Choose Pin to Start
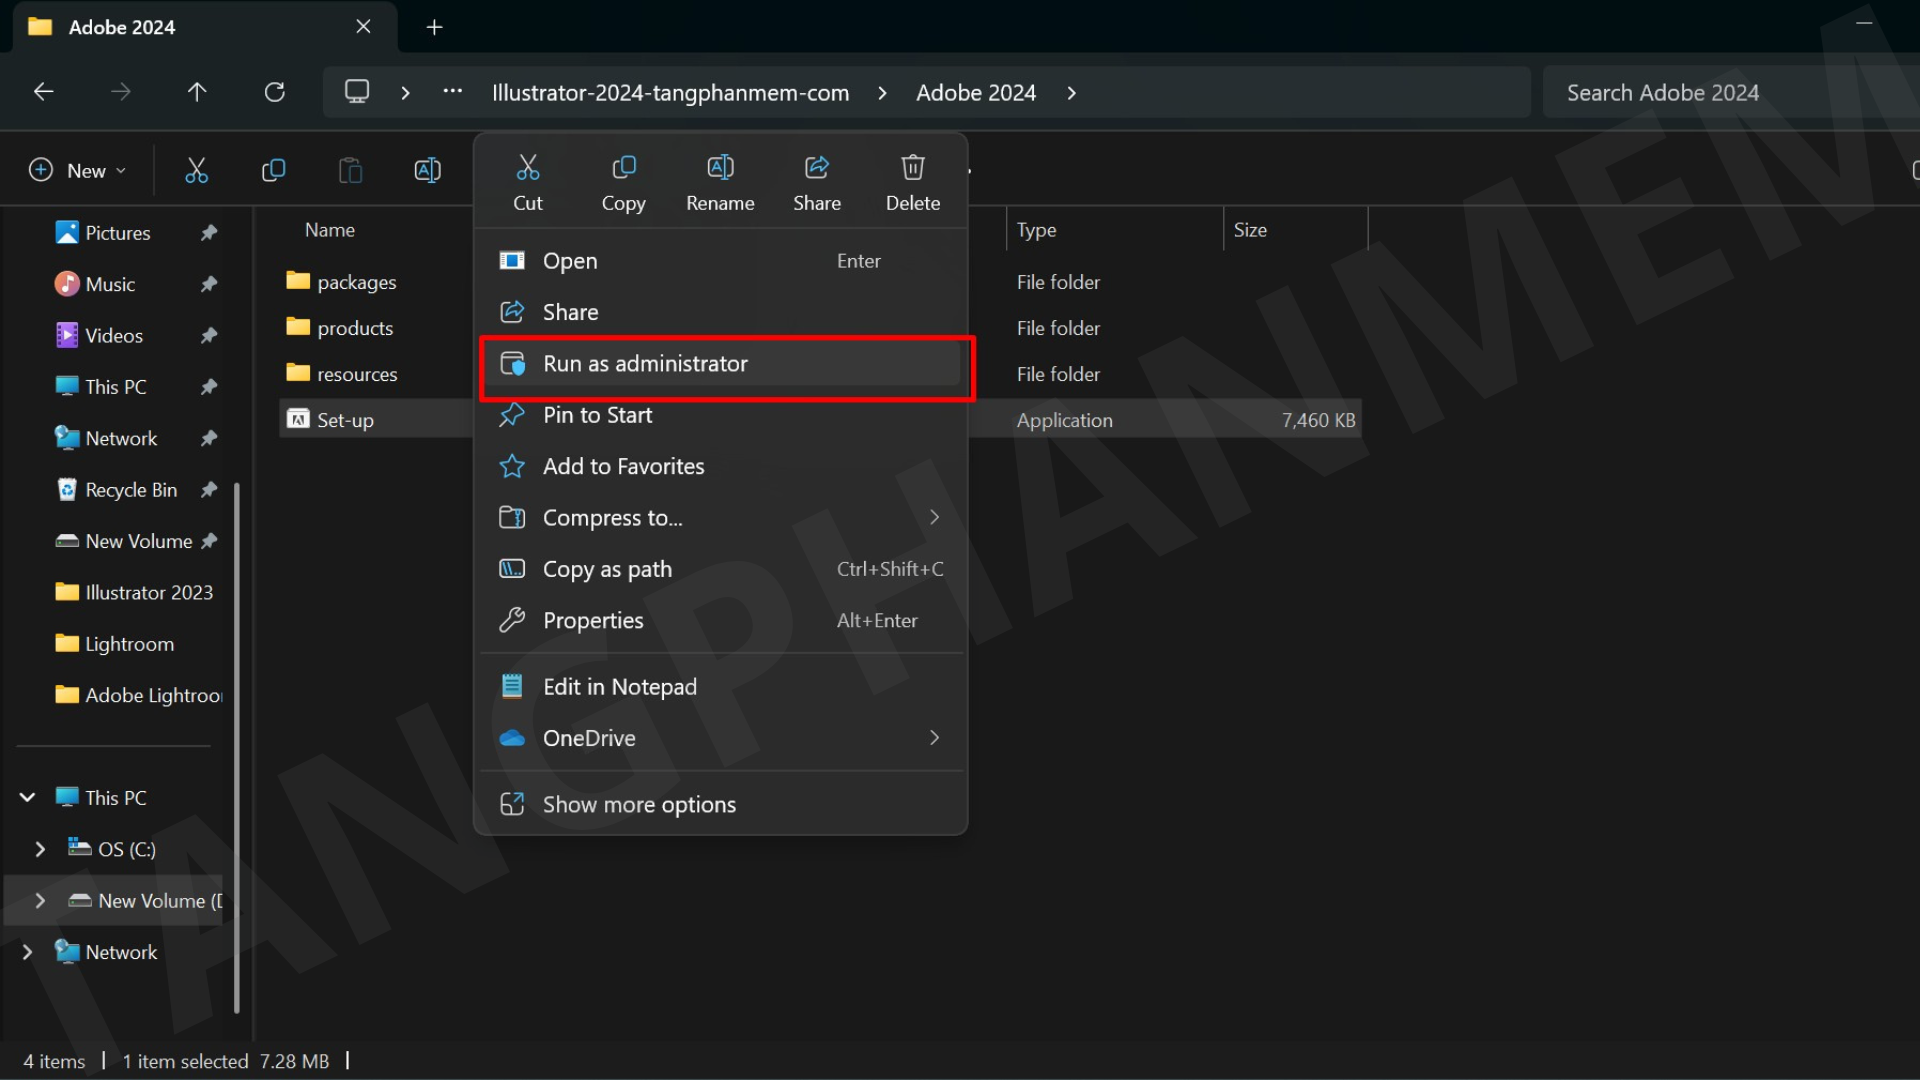1920x1080 pixels. click(x=720, y=415)
